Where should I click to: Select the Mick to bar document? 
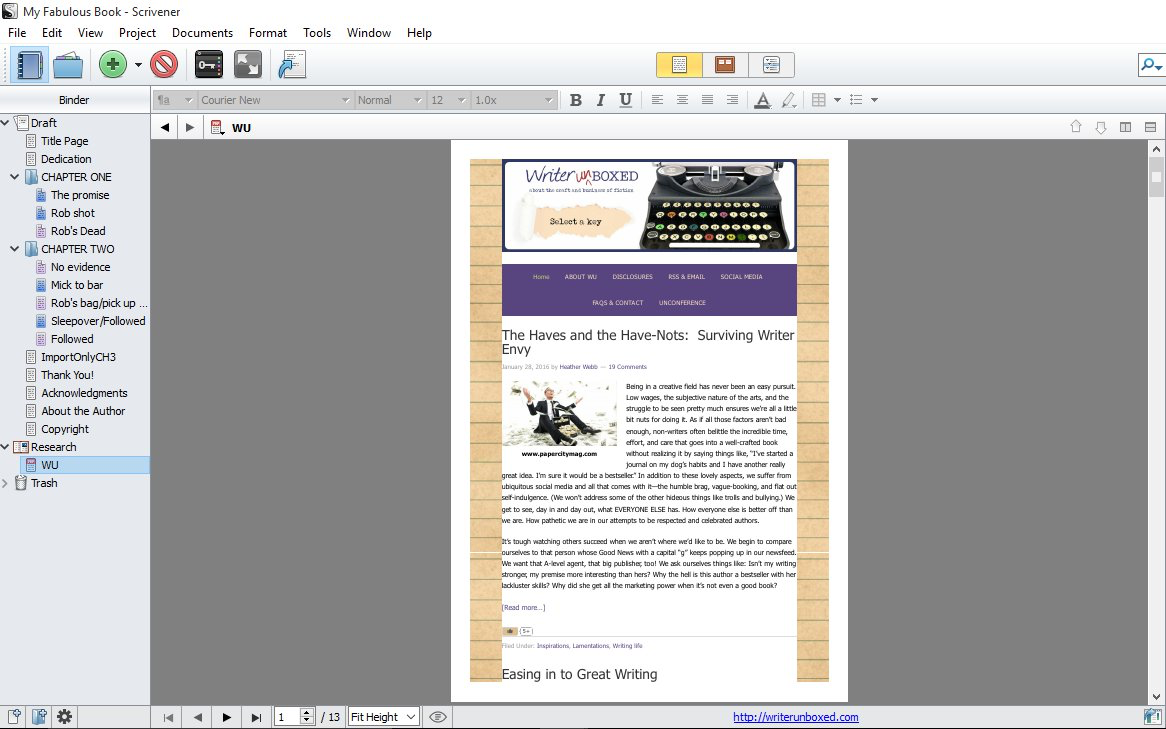pyautogui.click(x=77, y=285)
